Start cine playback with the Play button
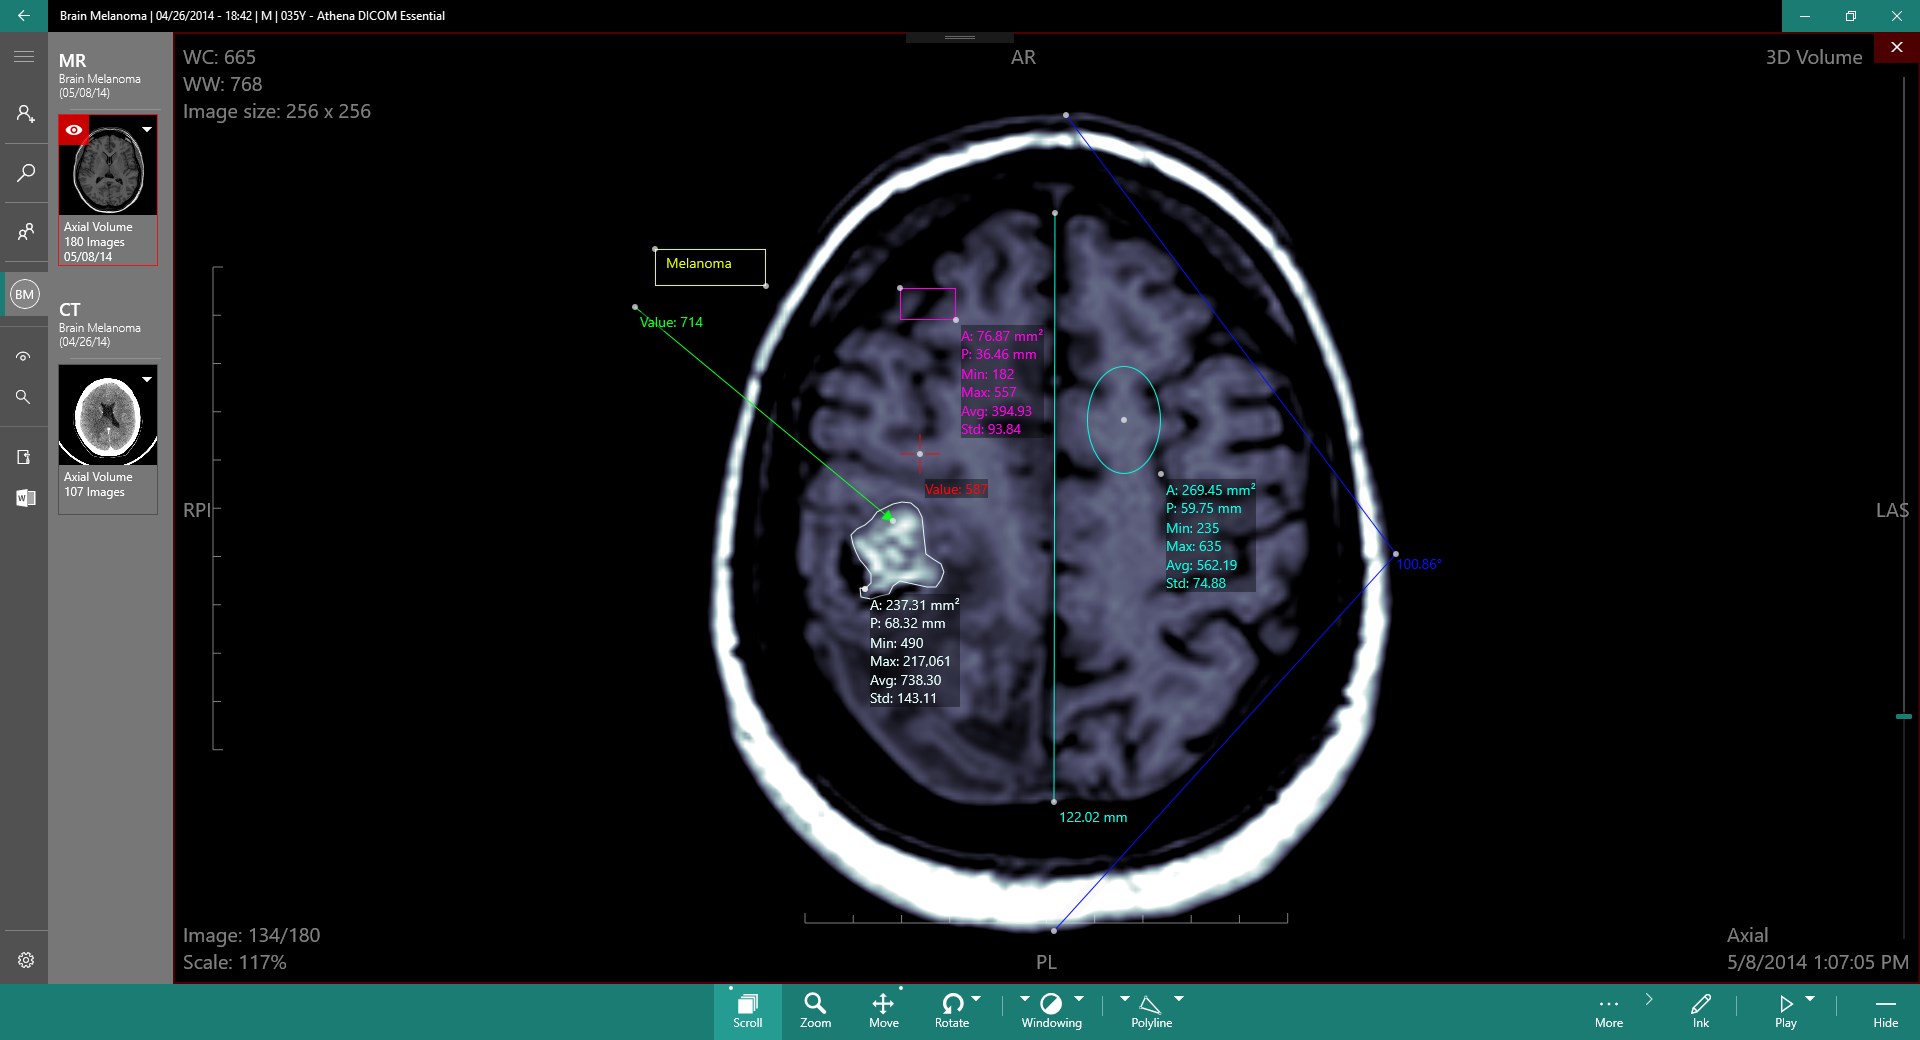The height and width of the screenshot is (1040, 1920). 1787,1010
